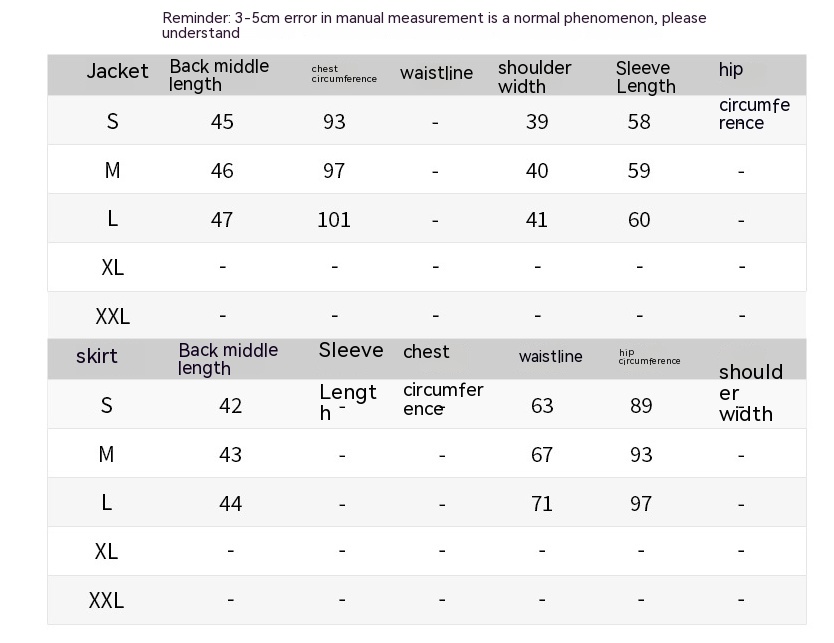Click the skirt "waistline" column header
The image size is (834, 643).
tap(550, 357)
